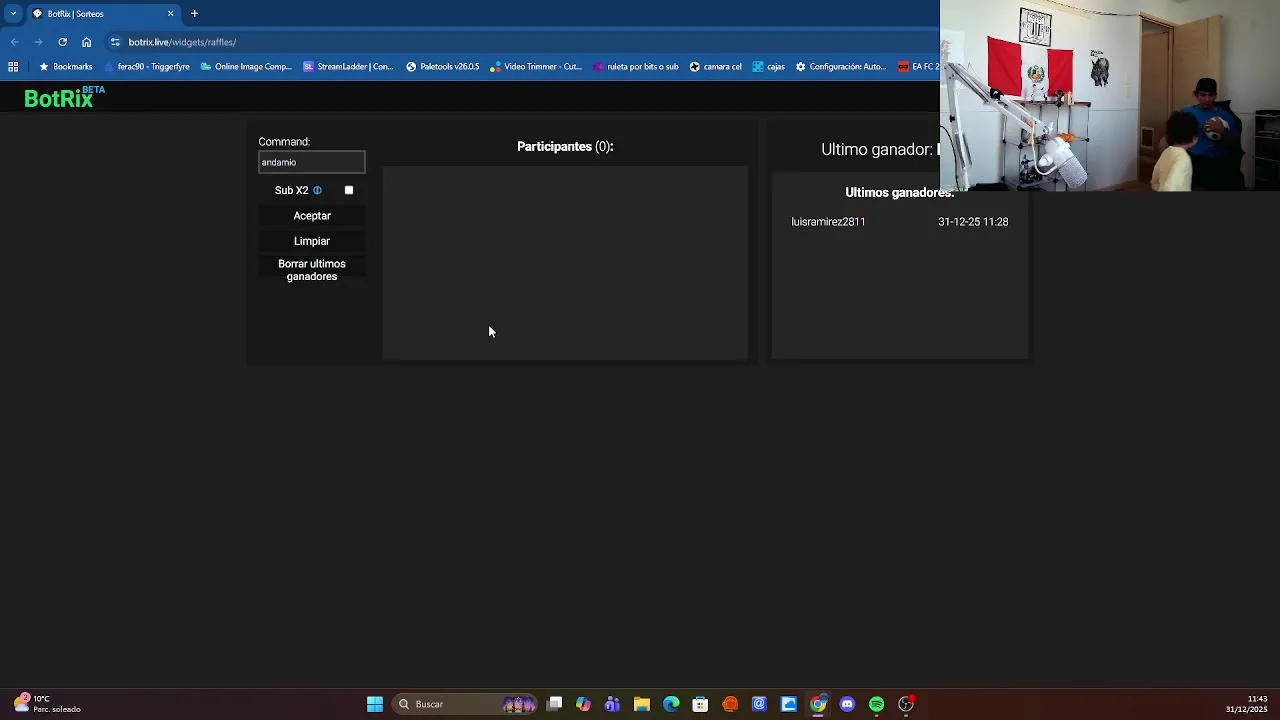Viewport: 1280px width, 720px height.
Task: Open the blue @ mail app icon
Action: click(x=759, y=704)
